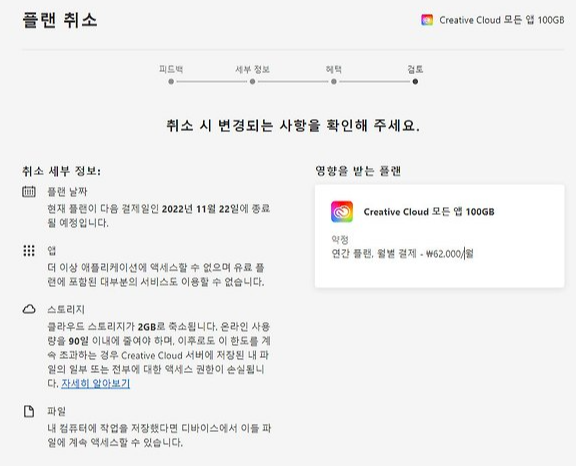Click the bold 90일 text
The width and height of the screenshot is (576, 466).
point(79,341)
